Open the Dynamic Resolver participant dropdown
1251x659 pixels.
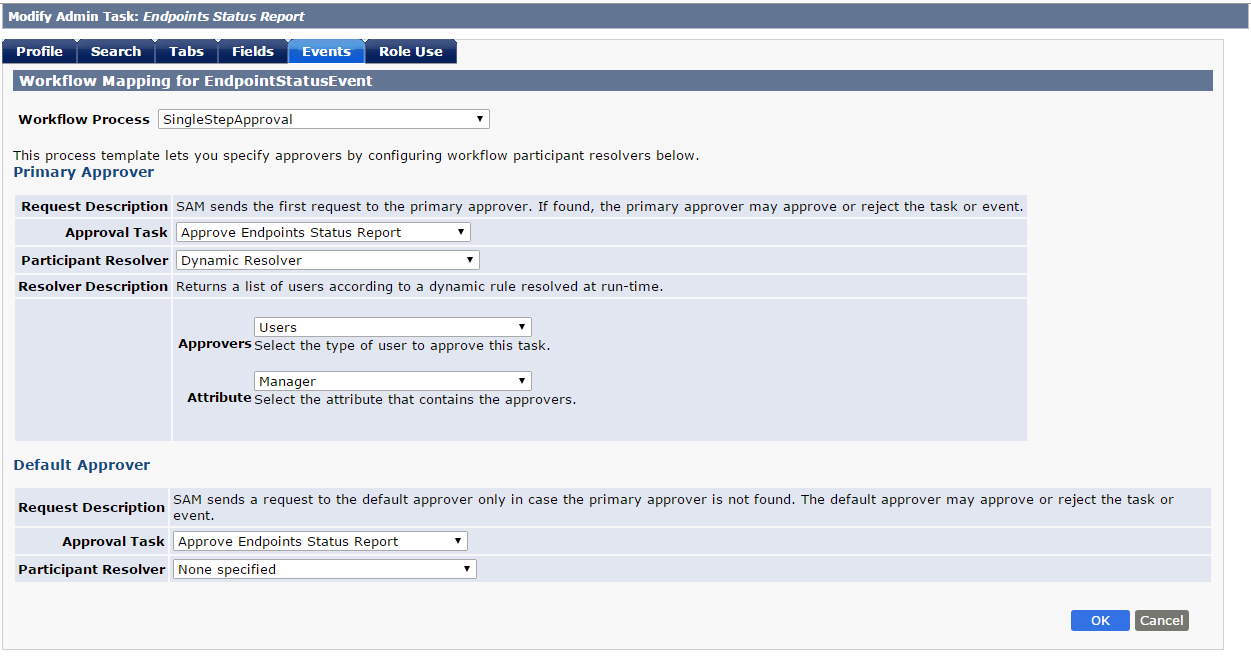328,260
